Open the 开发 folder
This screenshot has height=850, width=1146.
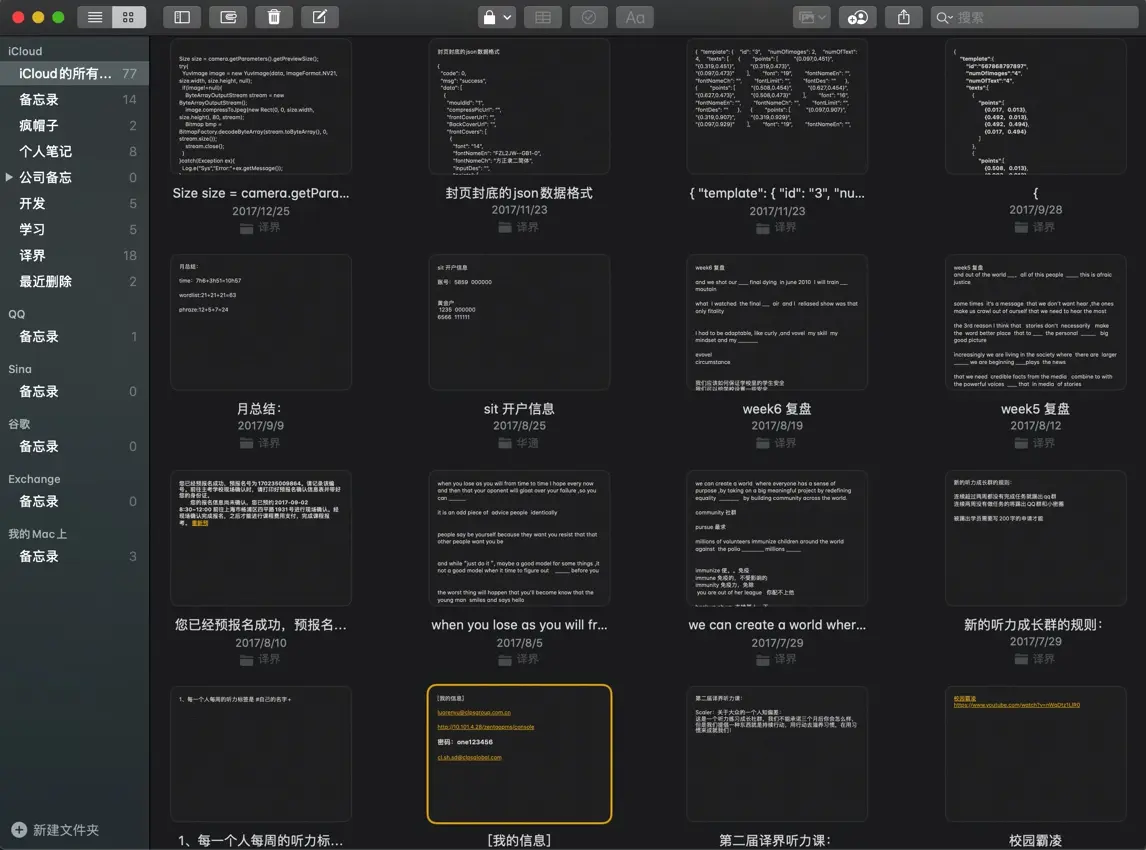75,203
